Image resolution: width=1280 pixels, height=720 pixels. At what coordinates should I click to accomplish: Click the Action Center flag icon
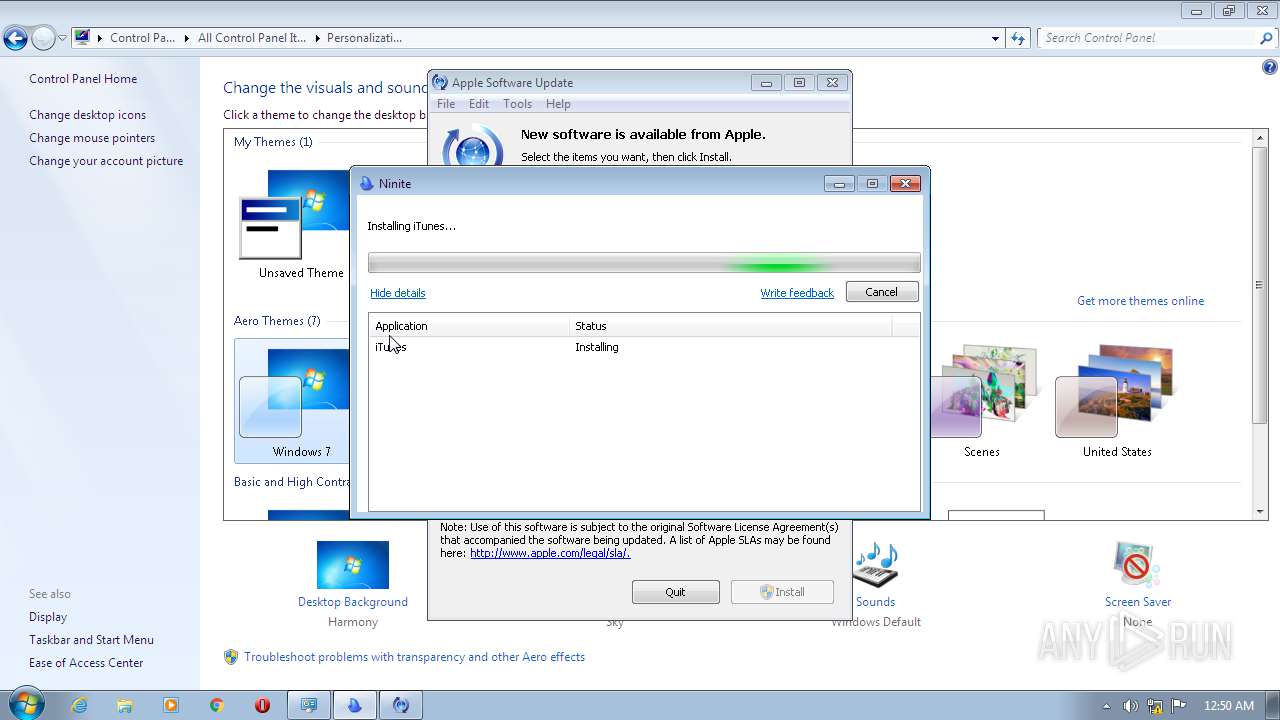coord(1179,705)
